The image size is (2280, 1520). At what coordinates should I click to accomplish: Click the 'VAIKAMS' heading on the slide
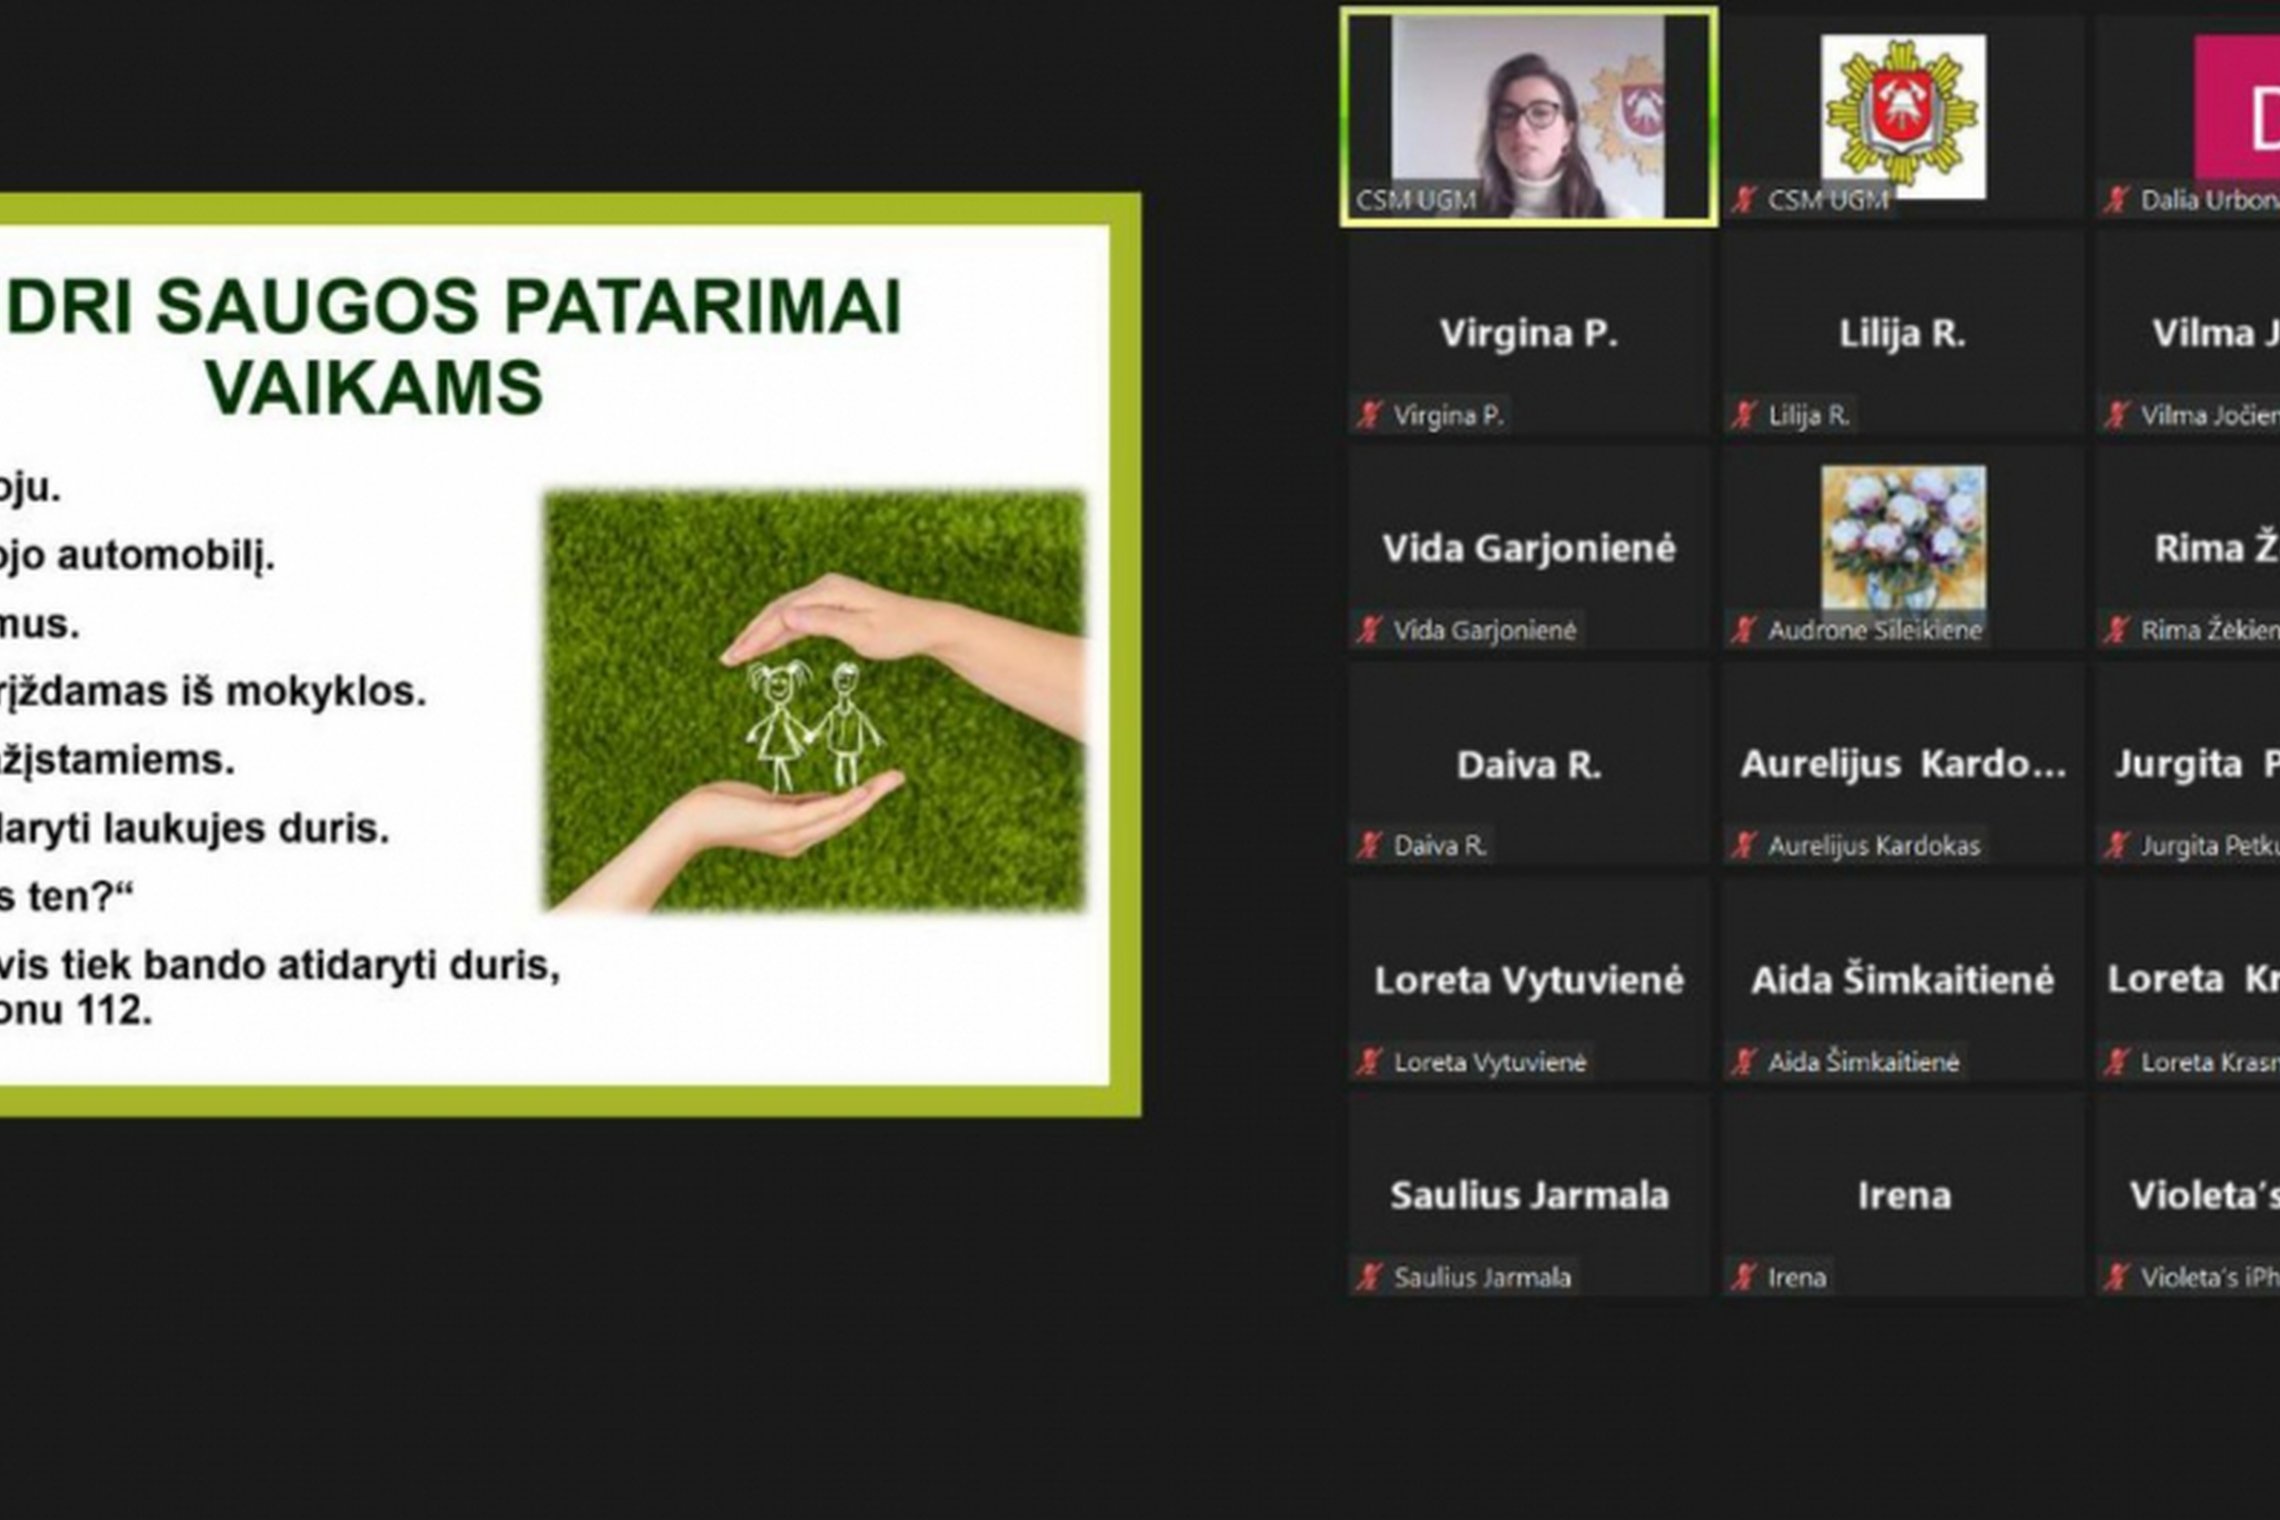pyautogui.click(x=375, y=387)
